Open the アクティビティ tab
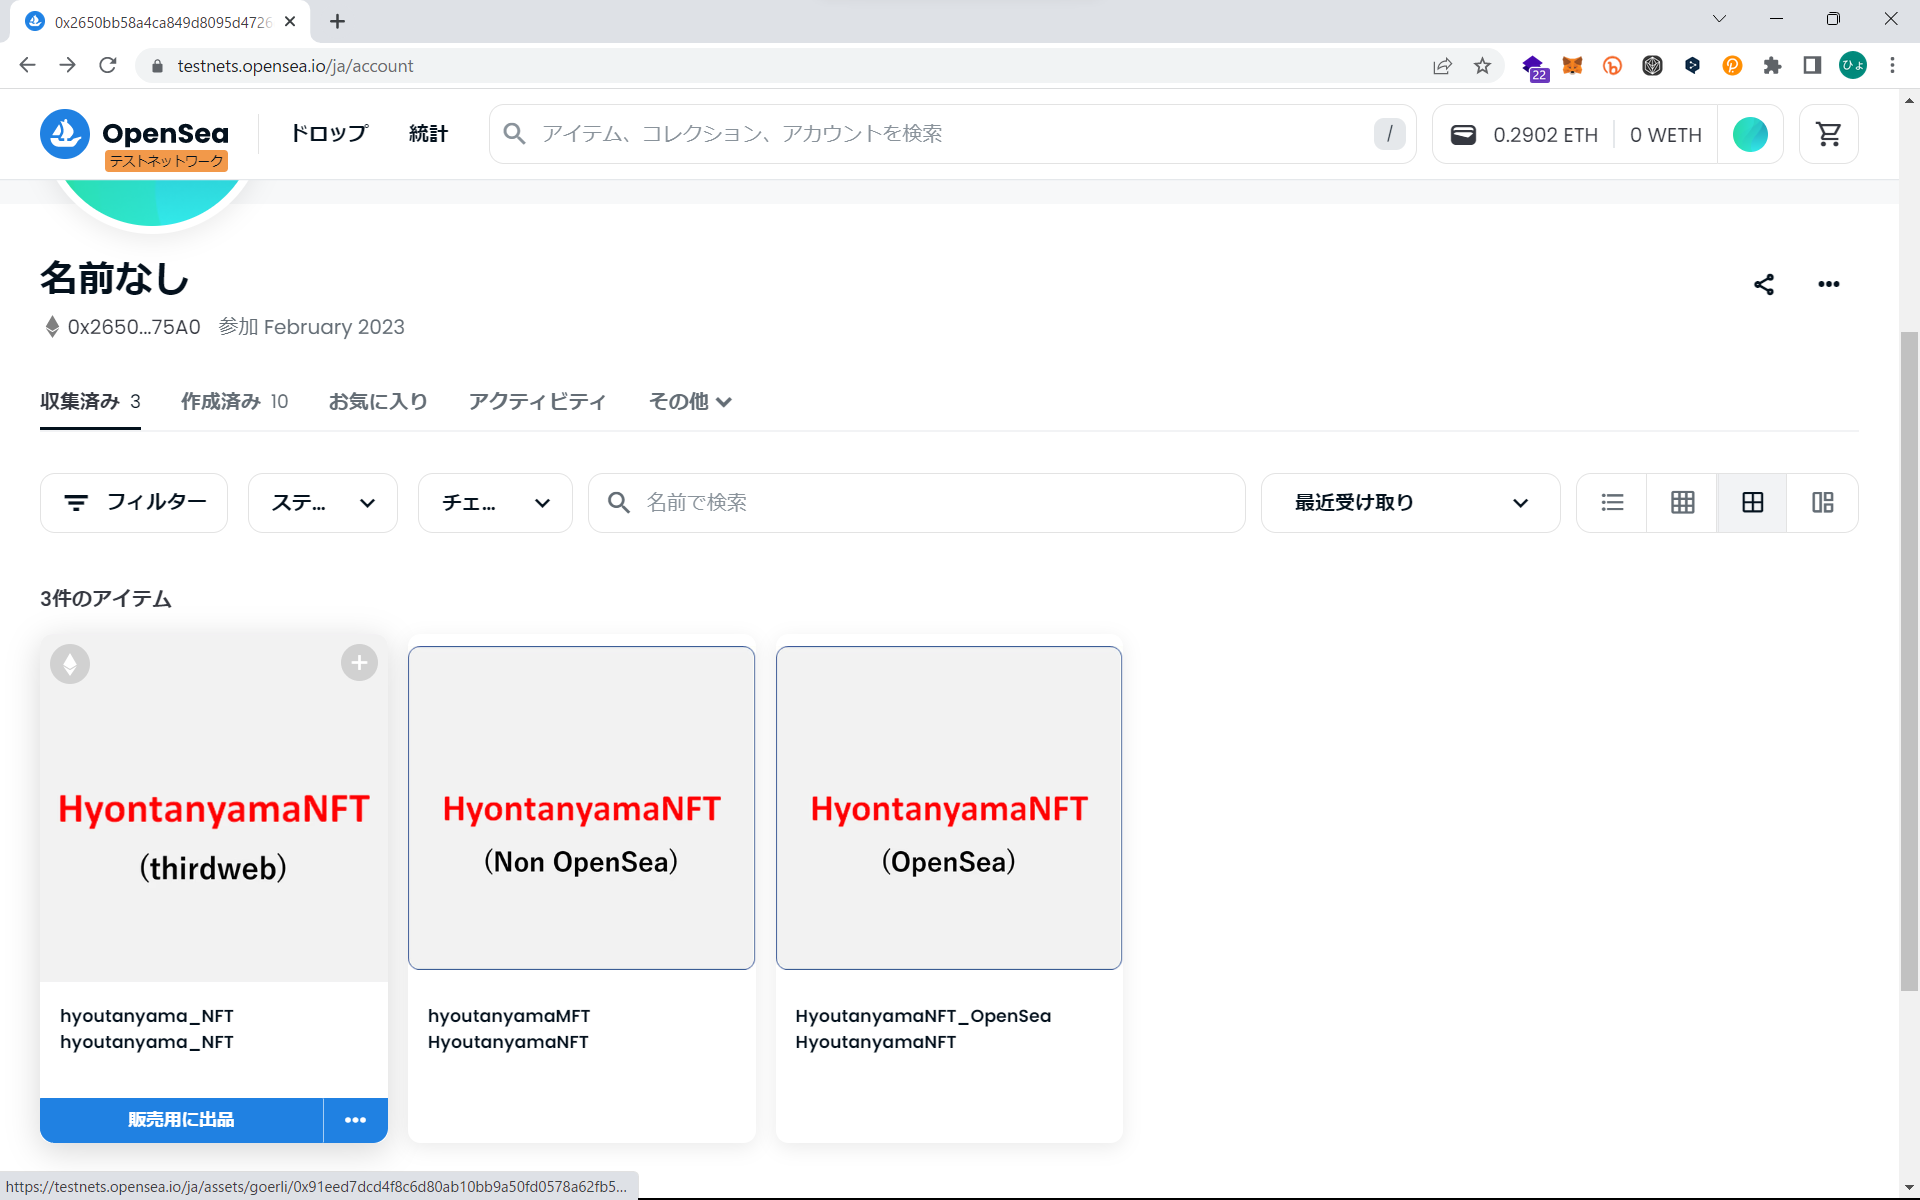This screenshot has height=1200, width=1920. coord(537,402)
